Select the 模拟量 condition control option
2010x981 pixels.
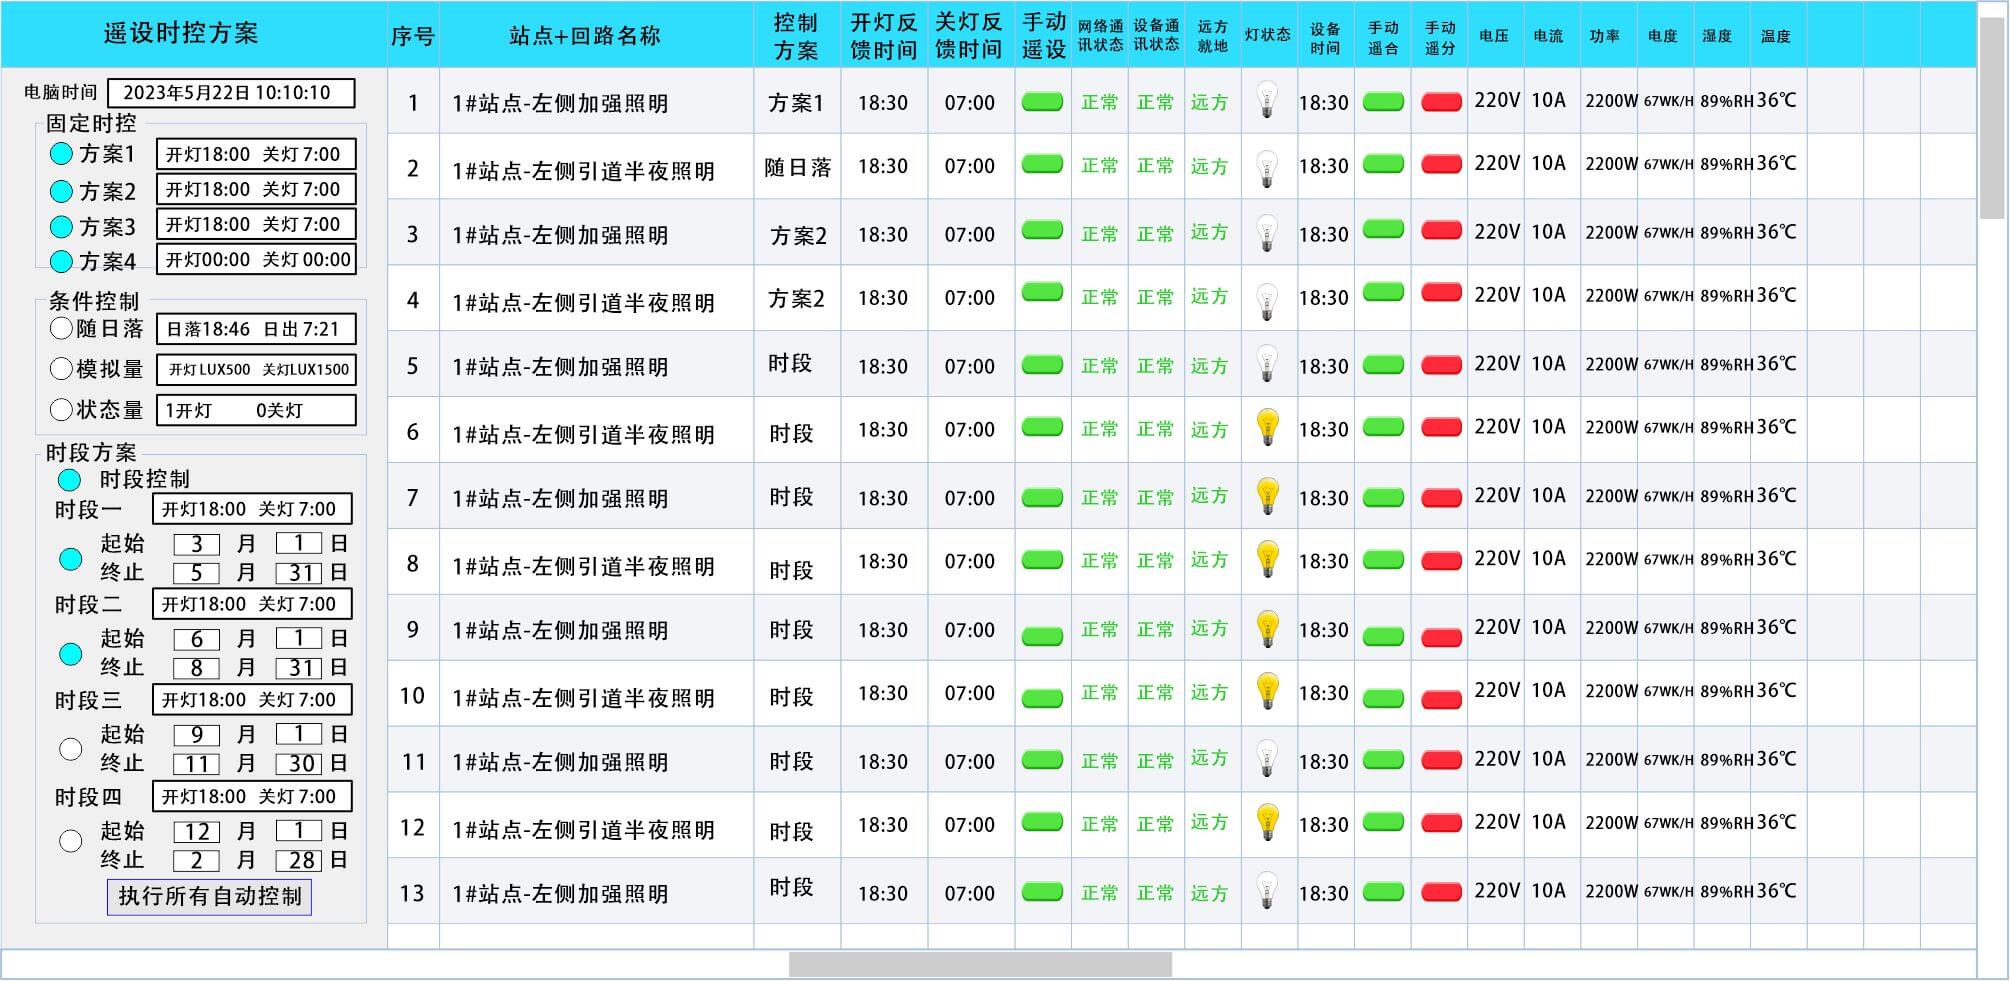coord(61,369)
